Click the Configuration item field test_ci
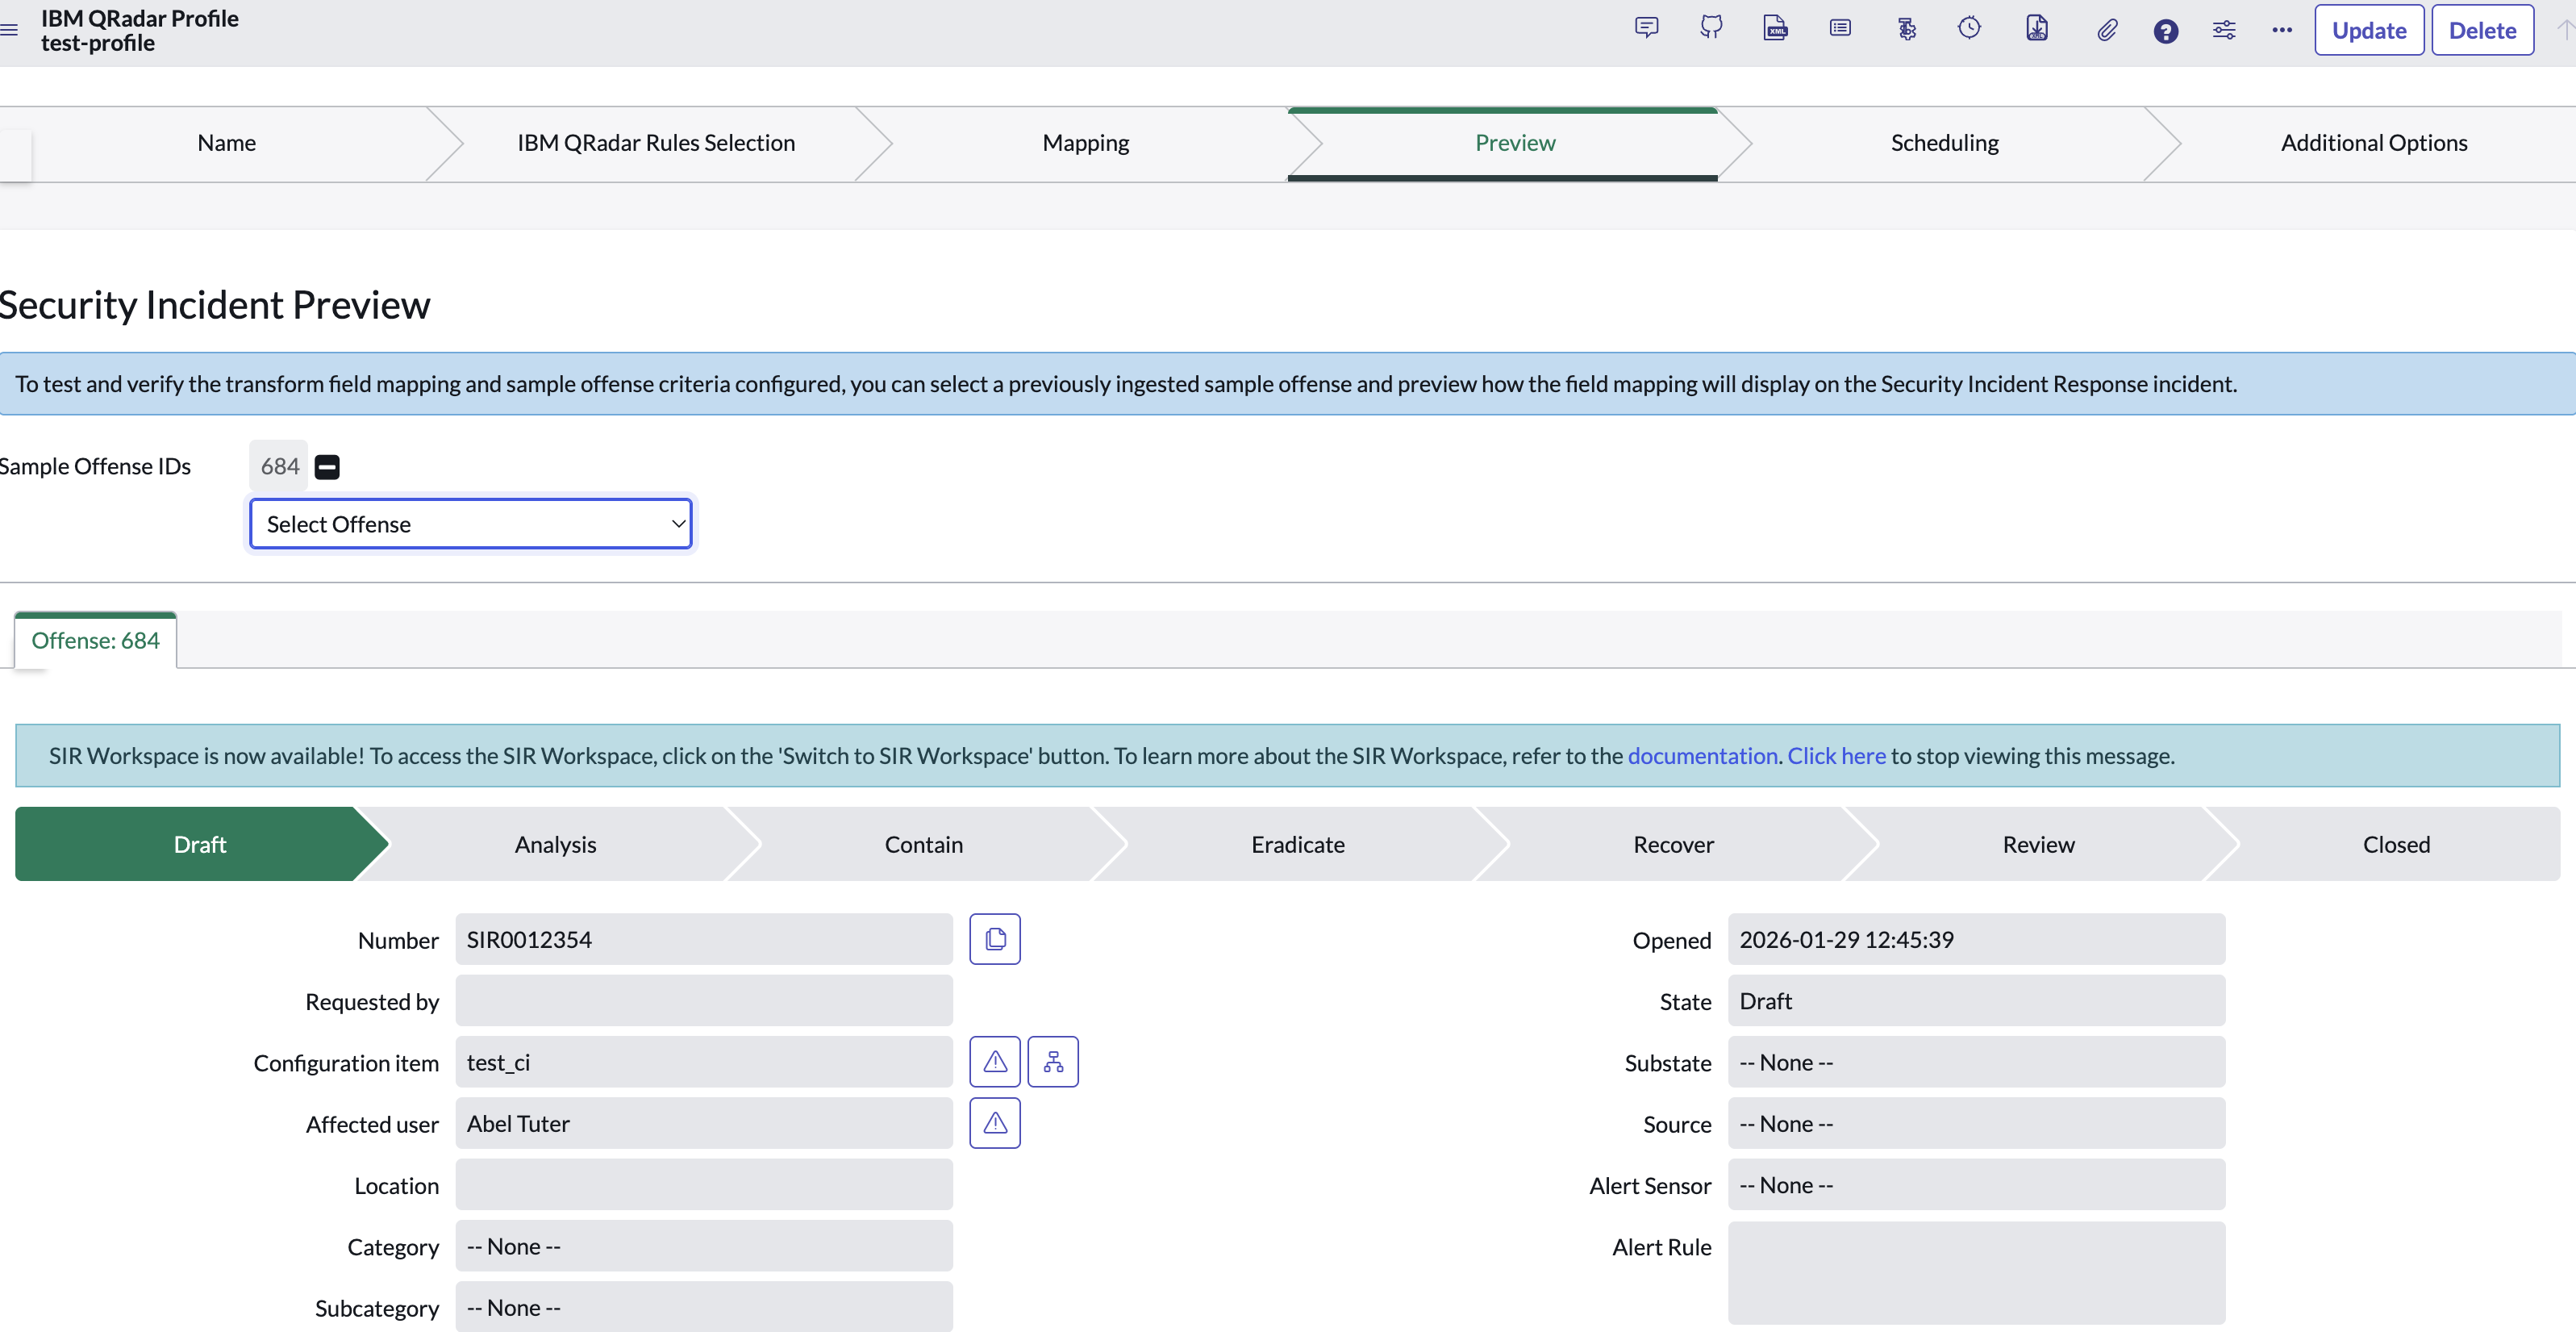 pyautogui.click(x=704, y=1062)
